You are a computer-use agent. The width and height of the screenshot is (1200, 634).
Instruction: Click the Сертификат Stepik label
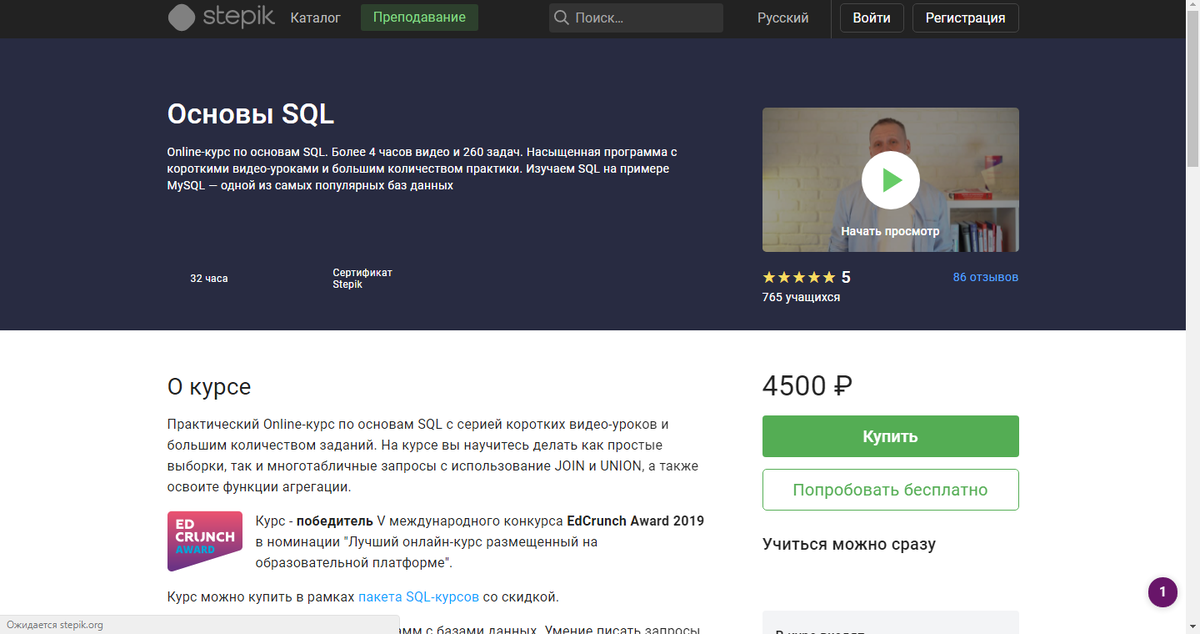[362, 278]
